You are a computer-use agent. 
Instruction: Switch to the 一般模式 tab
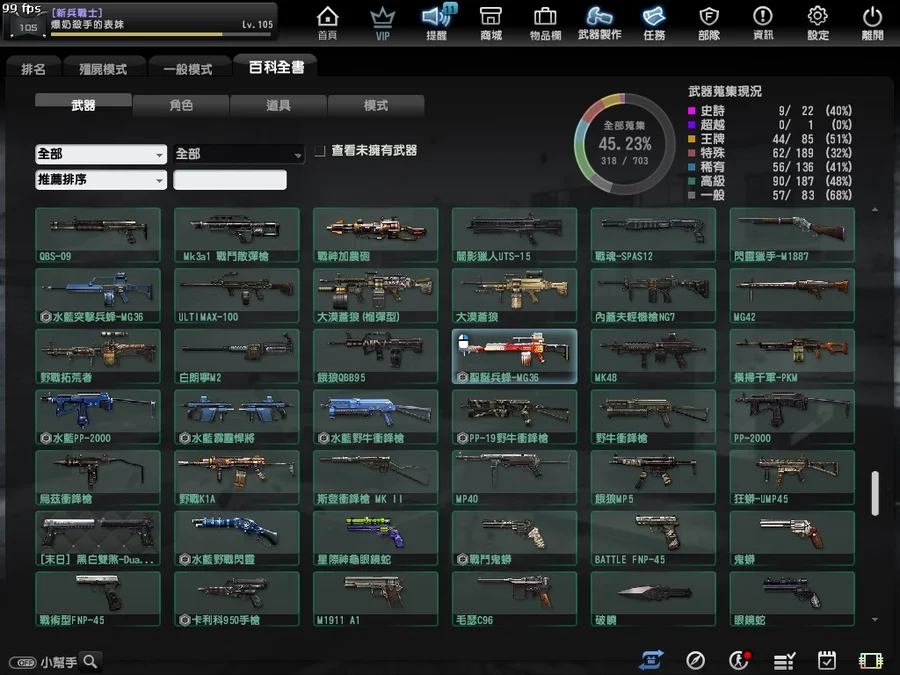point(188,69)
